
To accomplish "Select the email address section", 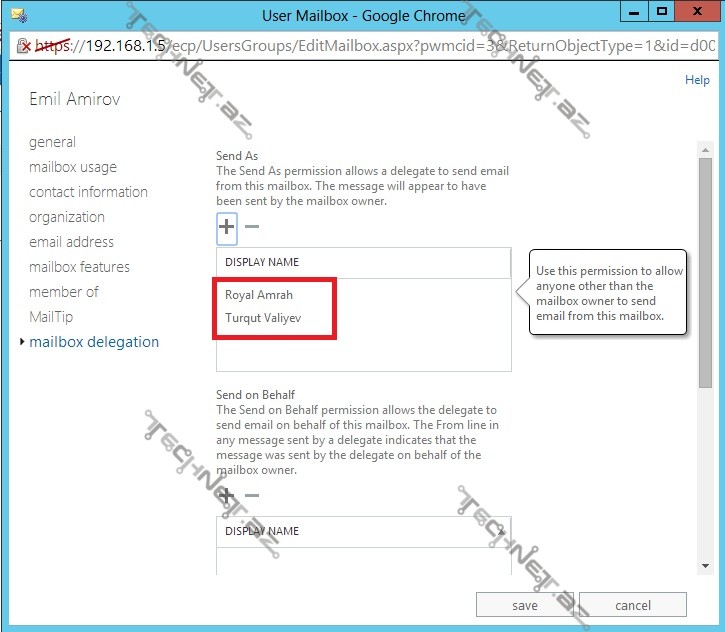I will (71, 242).
